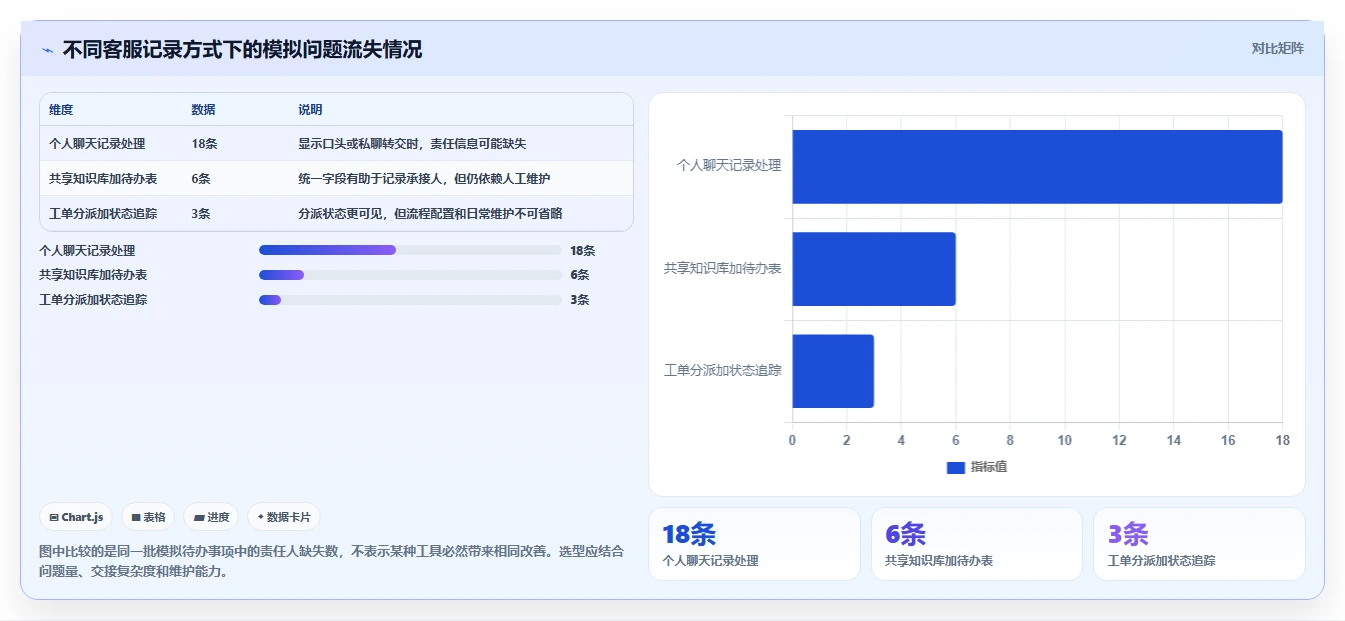Toggle the 指标值 legend item
Viewport: 1345px width, 621px height.
click(977, 467)
